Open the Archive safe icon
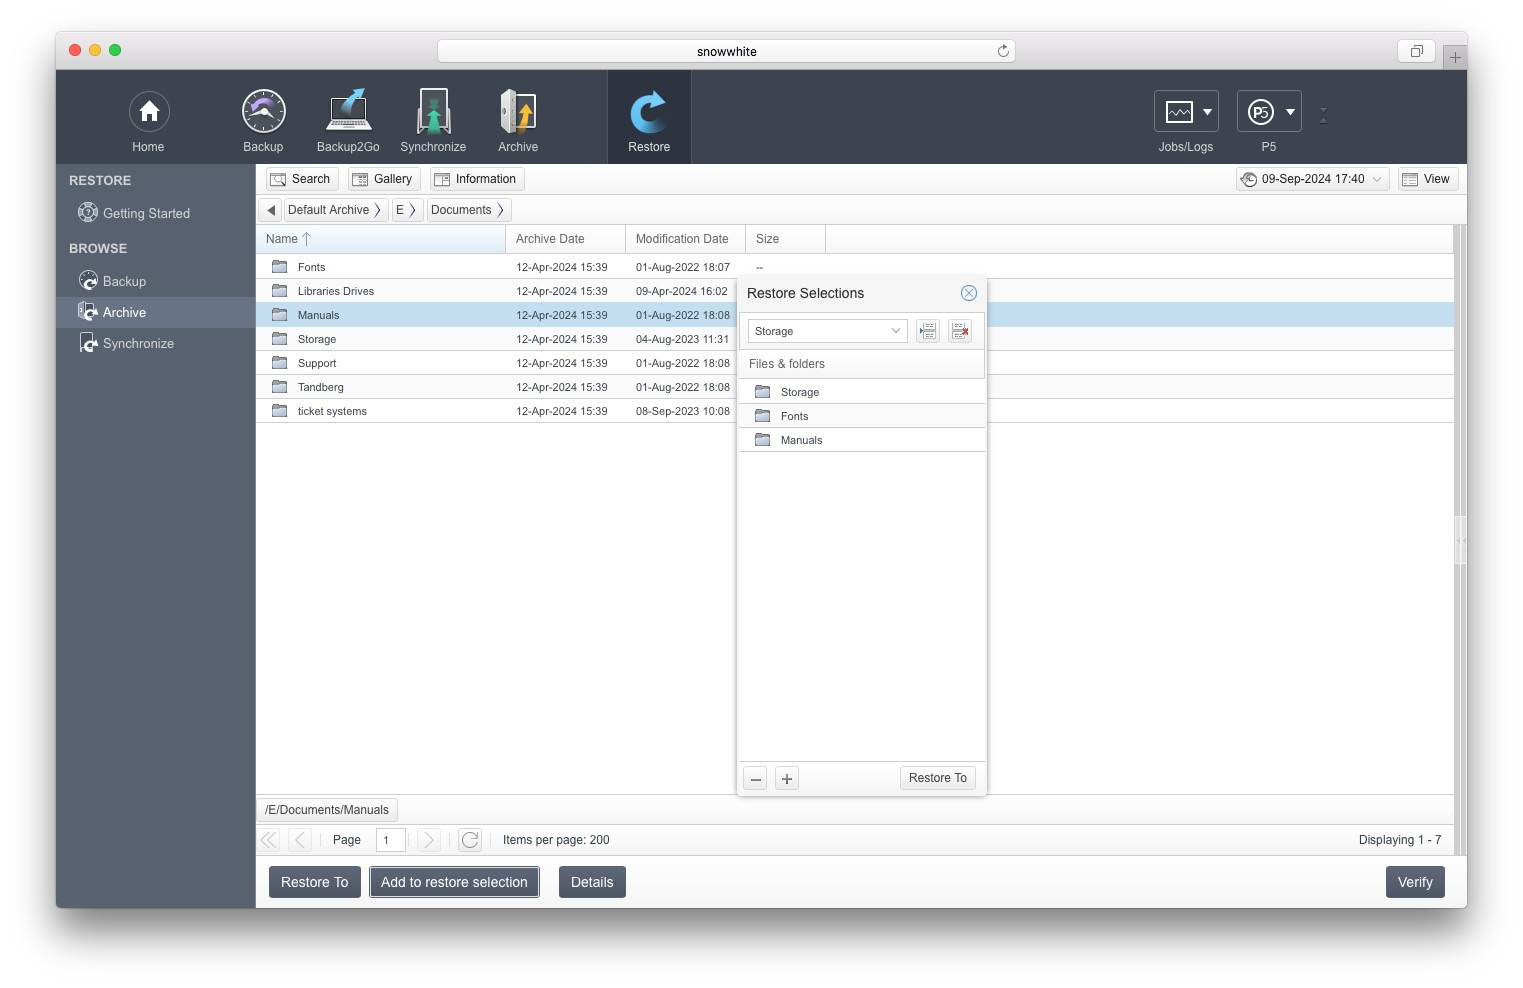This screenshot has height=988, width=1523. pos(518,112)
